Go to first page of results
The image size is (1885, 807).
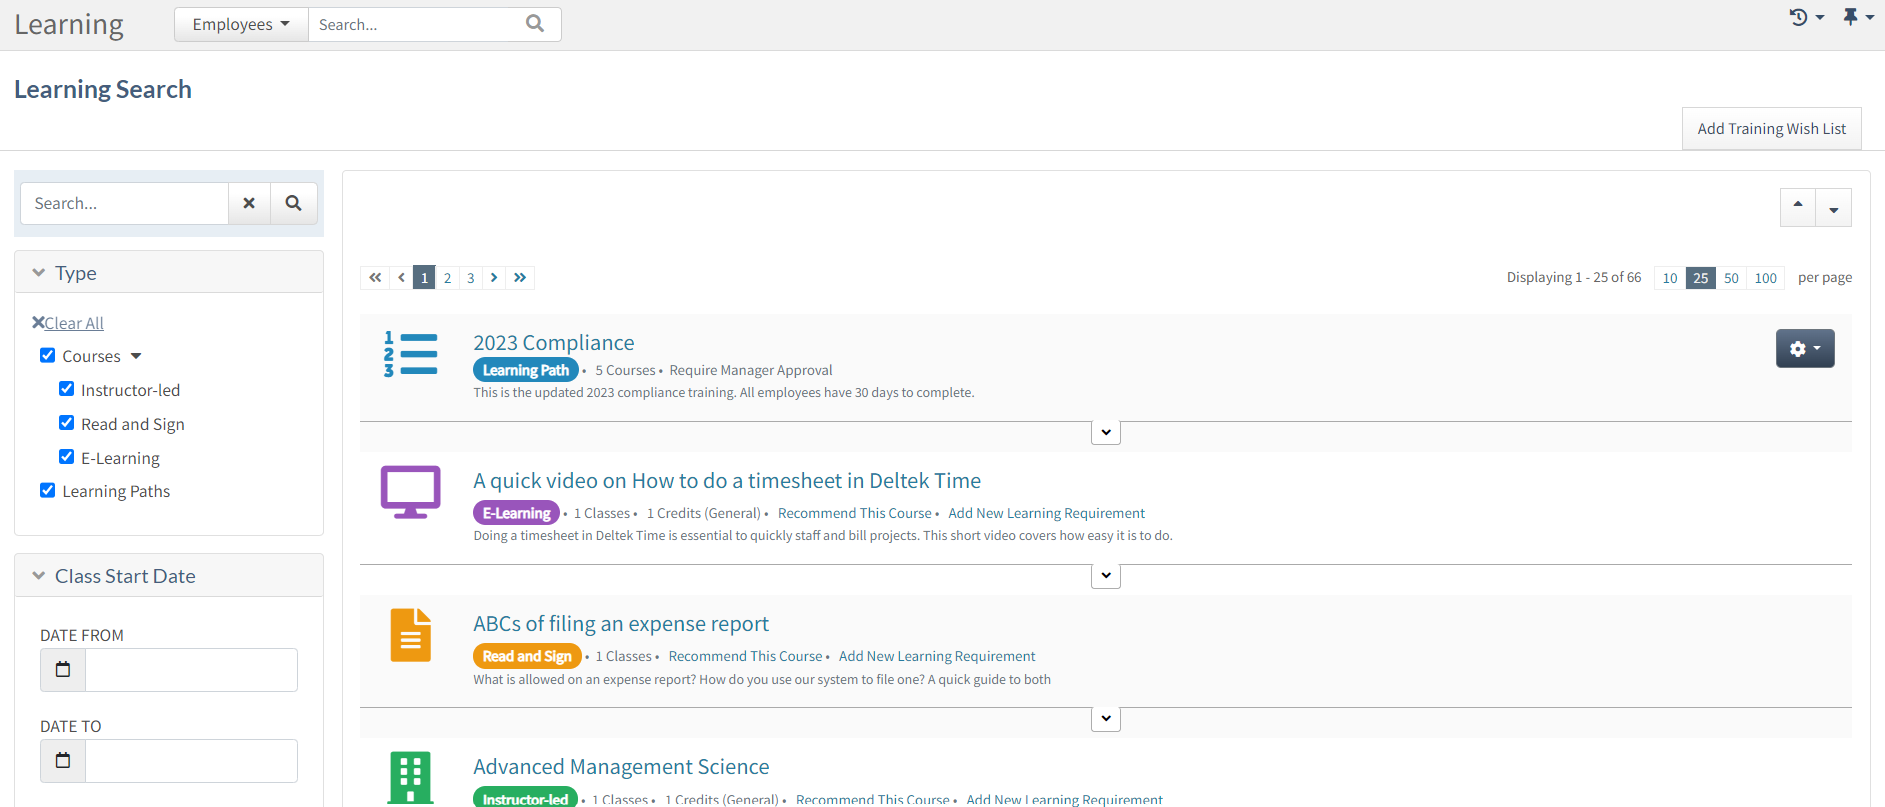(x=375, y=278)
